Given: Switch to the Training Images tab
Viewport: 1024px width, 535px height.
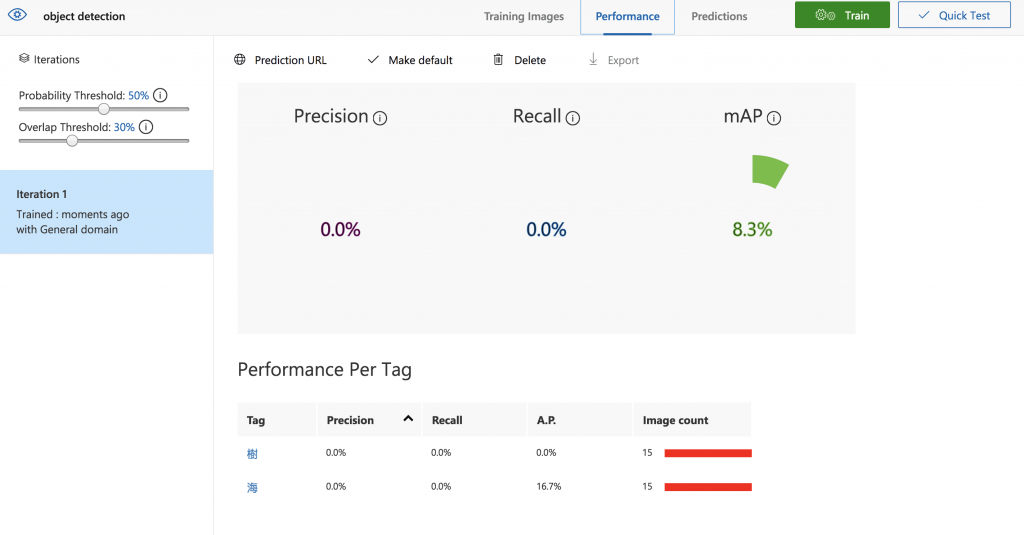Looking at the screenshot, I should 524,16.
